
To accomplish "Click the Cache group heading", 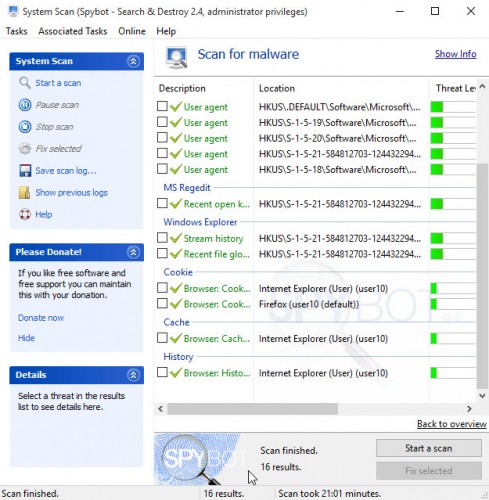I will 176,322.
